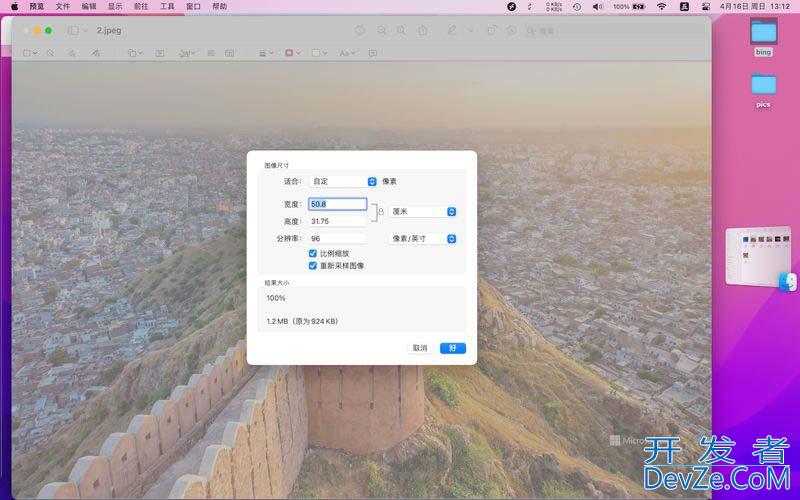This screenshot has width=800, height=500.
Task: Open the 前往 menu
Action: click(x=141, y=7)
